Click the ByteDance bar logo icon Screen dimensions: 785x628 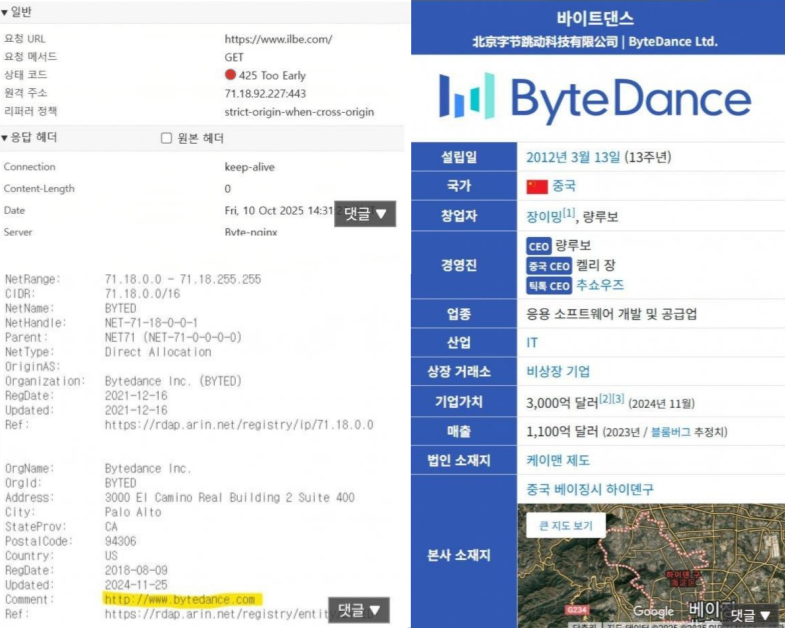pyautogui.click(x=467, y=96)
